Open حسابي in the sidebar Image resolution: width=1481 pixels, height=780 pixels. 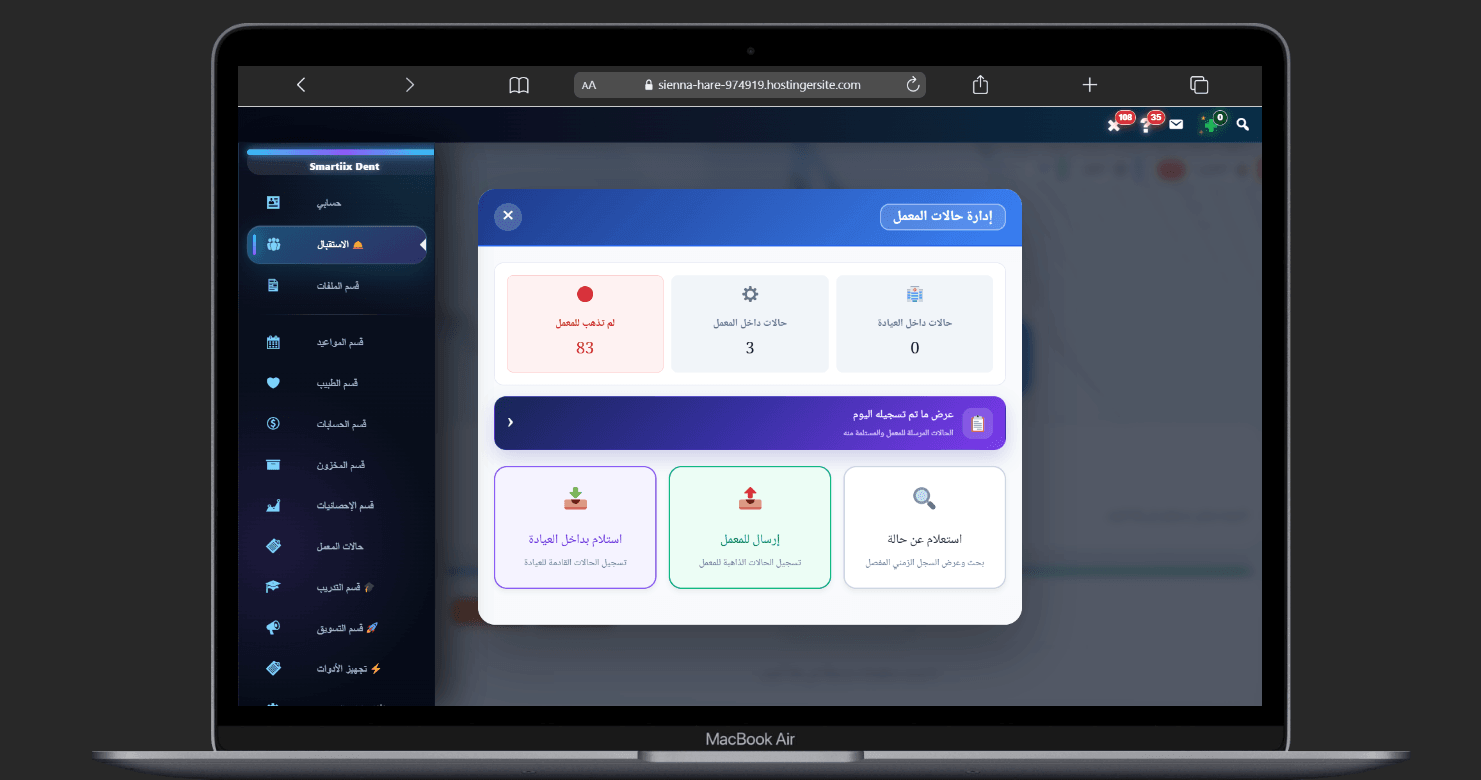click(337, 203)
